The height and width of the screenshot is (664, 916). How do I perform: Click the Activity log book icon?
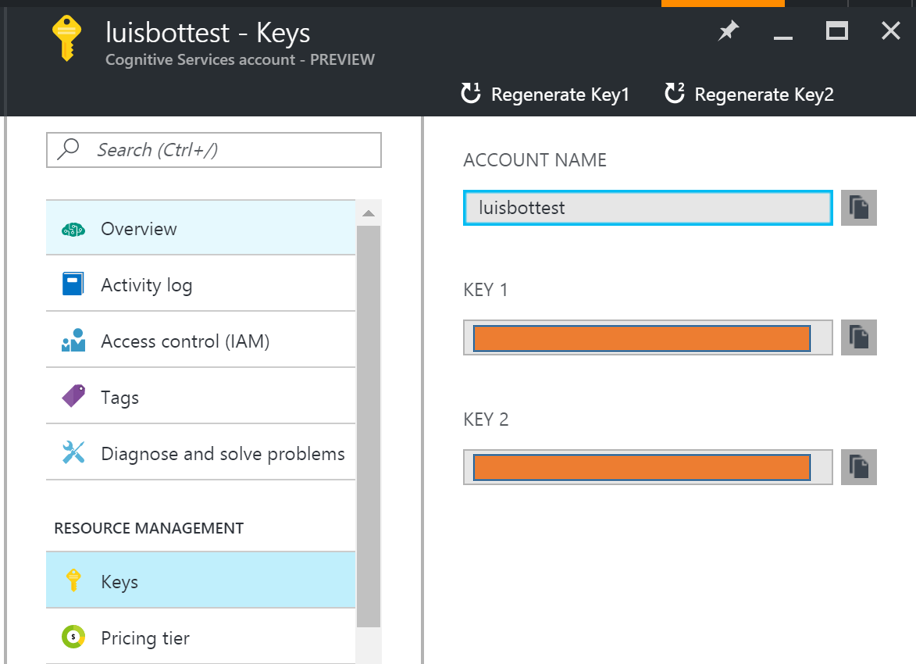[x=73, y=285]
